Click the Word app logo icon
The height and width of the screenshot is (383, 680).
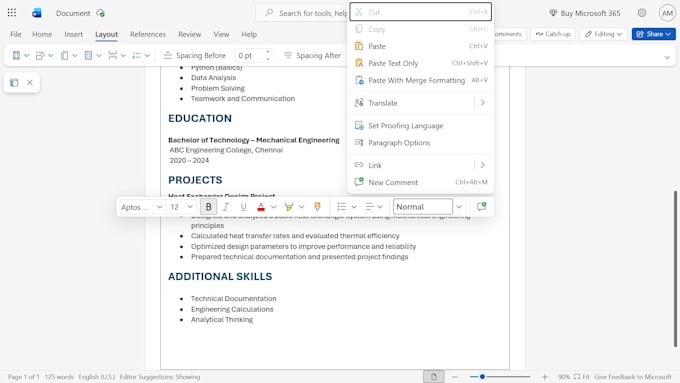[37, 13]
